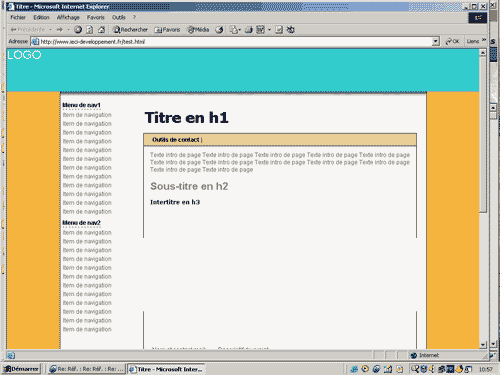This screenshot has height=375, width=500.
Task: Click the Windows flag throbber logo
Action: click(x=478, y=17)
